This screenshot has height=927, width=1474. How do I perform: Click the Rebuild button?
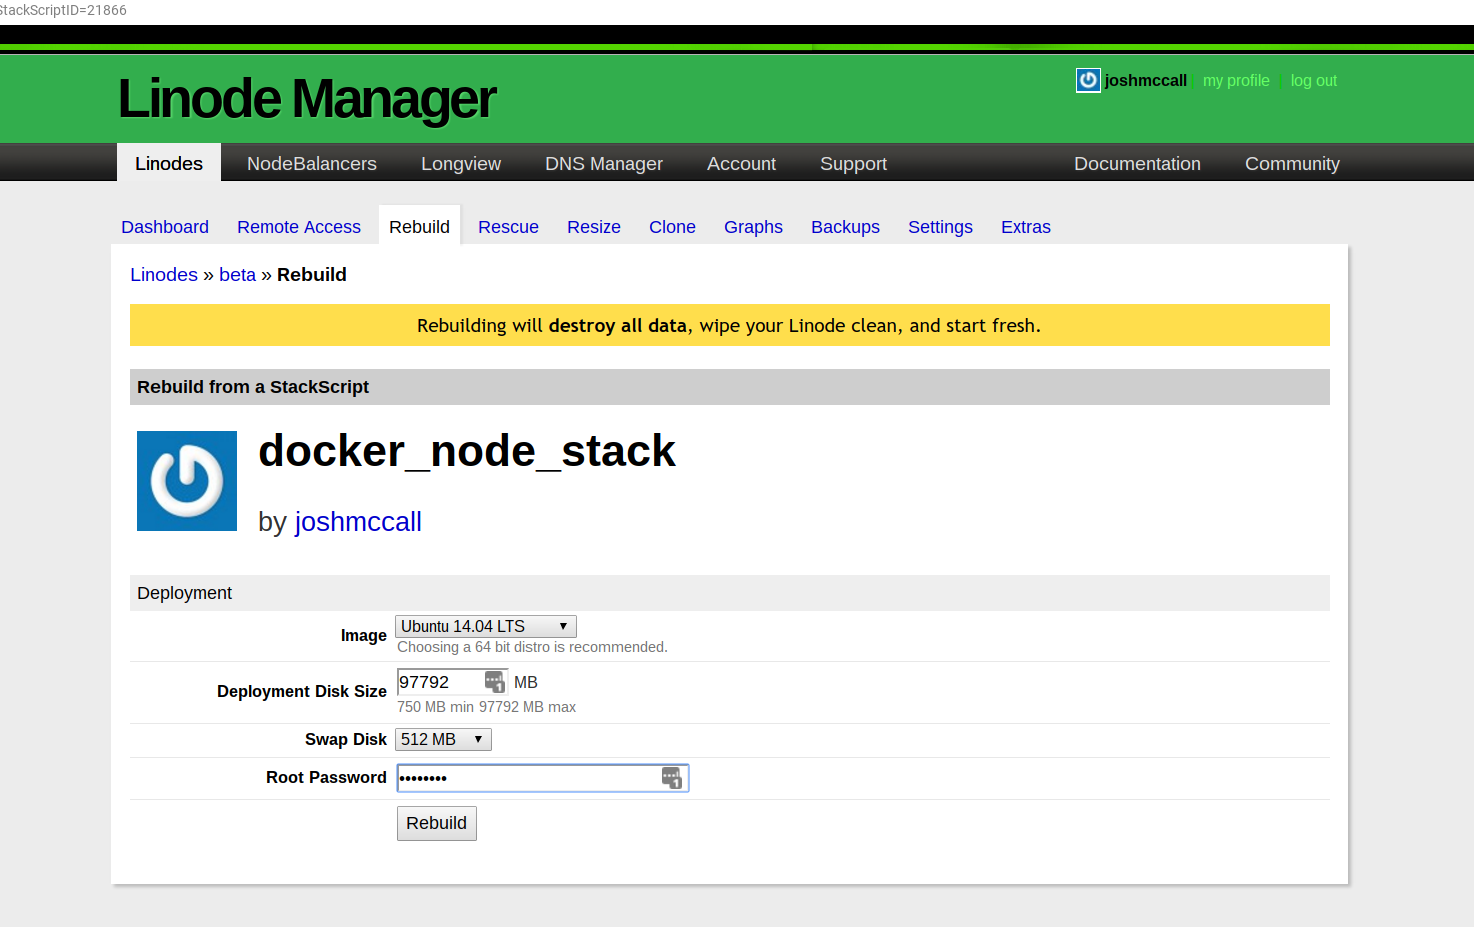(436, 823)
